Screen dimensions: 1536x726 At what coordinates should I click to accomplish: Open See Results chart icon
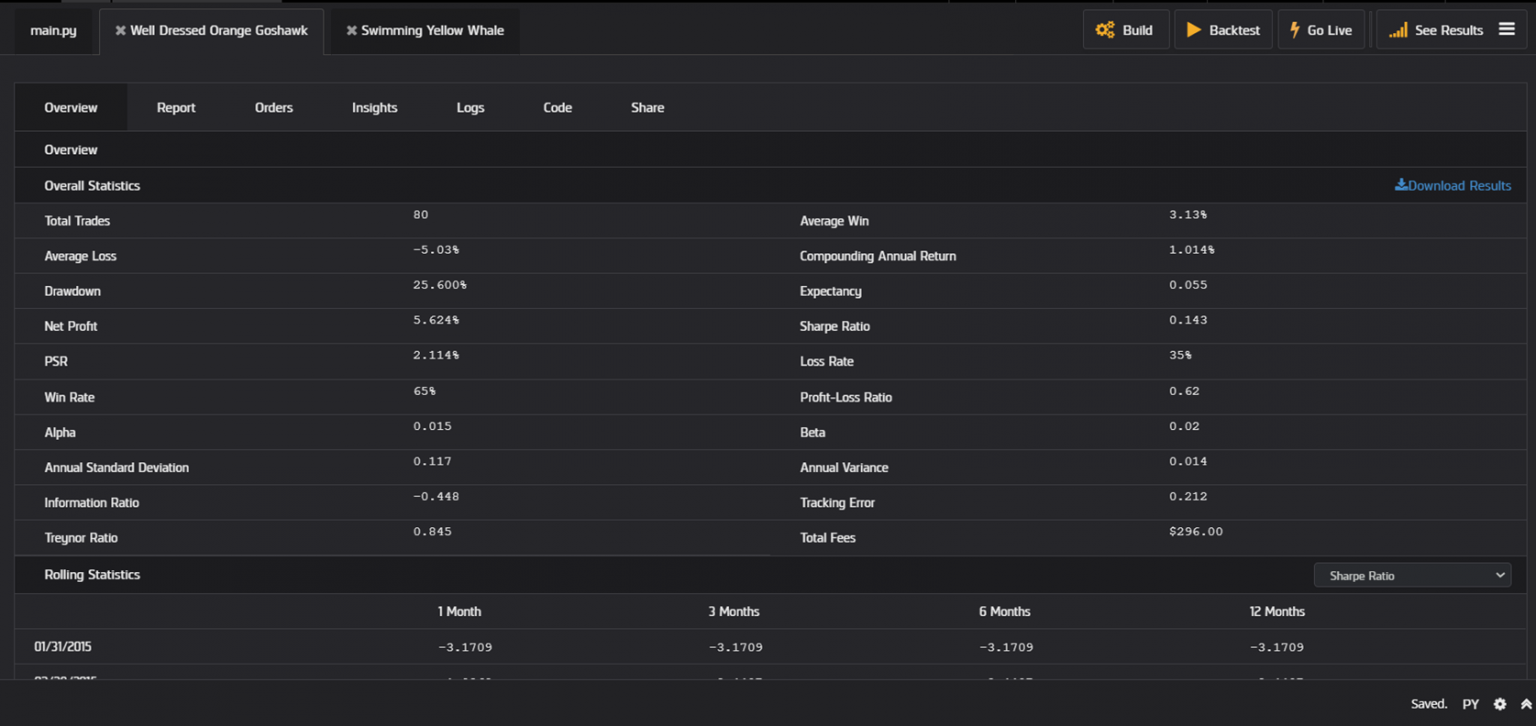tap(1398, 30)
